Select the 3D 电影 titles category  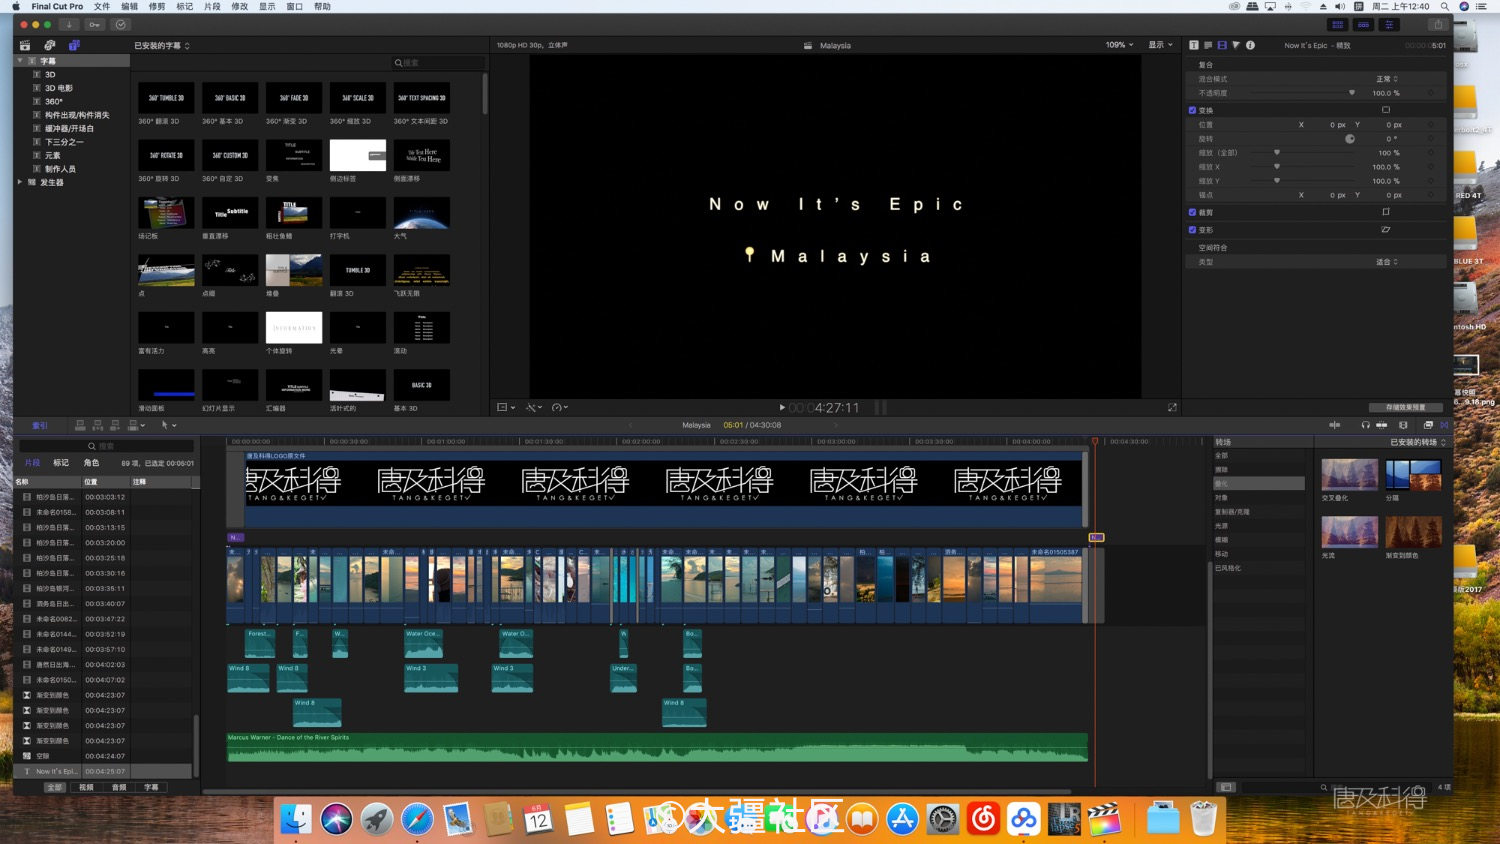click(58, 88)
